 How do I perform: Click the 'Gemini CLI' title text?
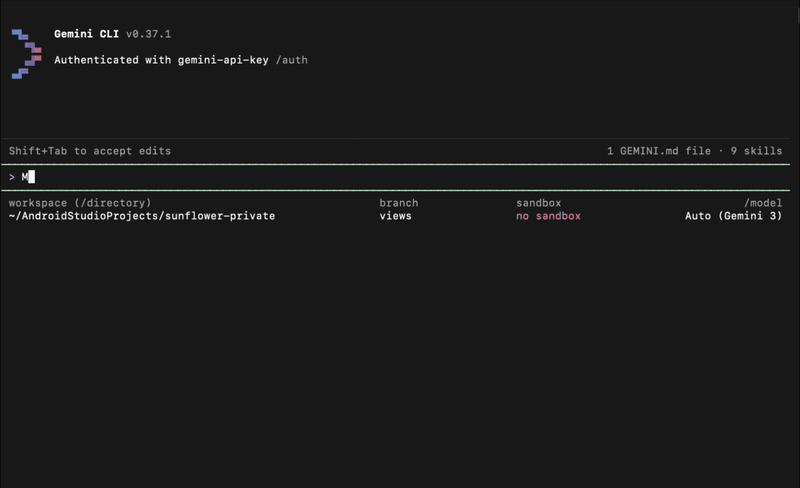click(x=86, y=34)
